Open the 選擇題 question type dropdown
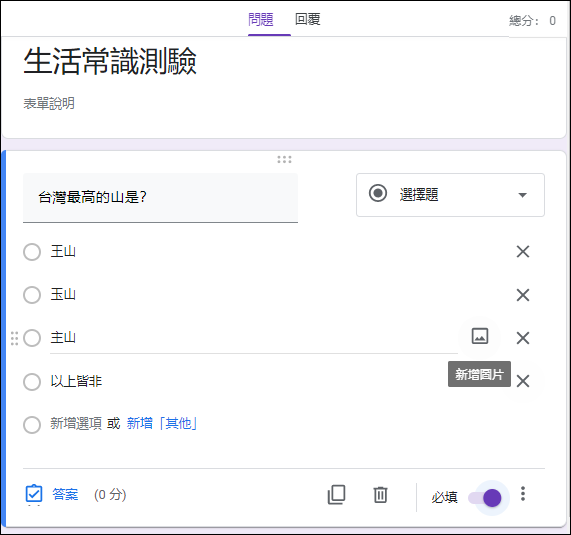571x535 pixels. (x=450, y=195)
